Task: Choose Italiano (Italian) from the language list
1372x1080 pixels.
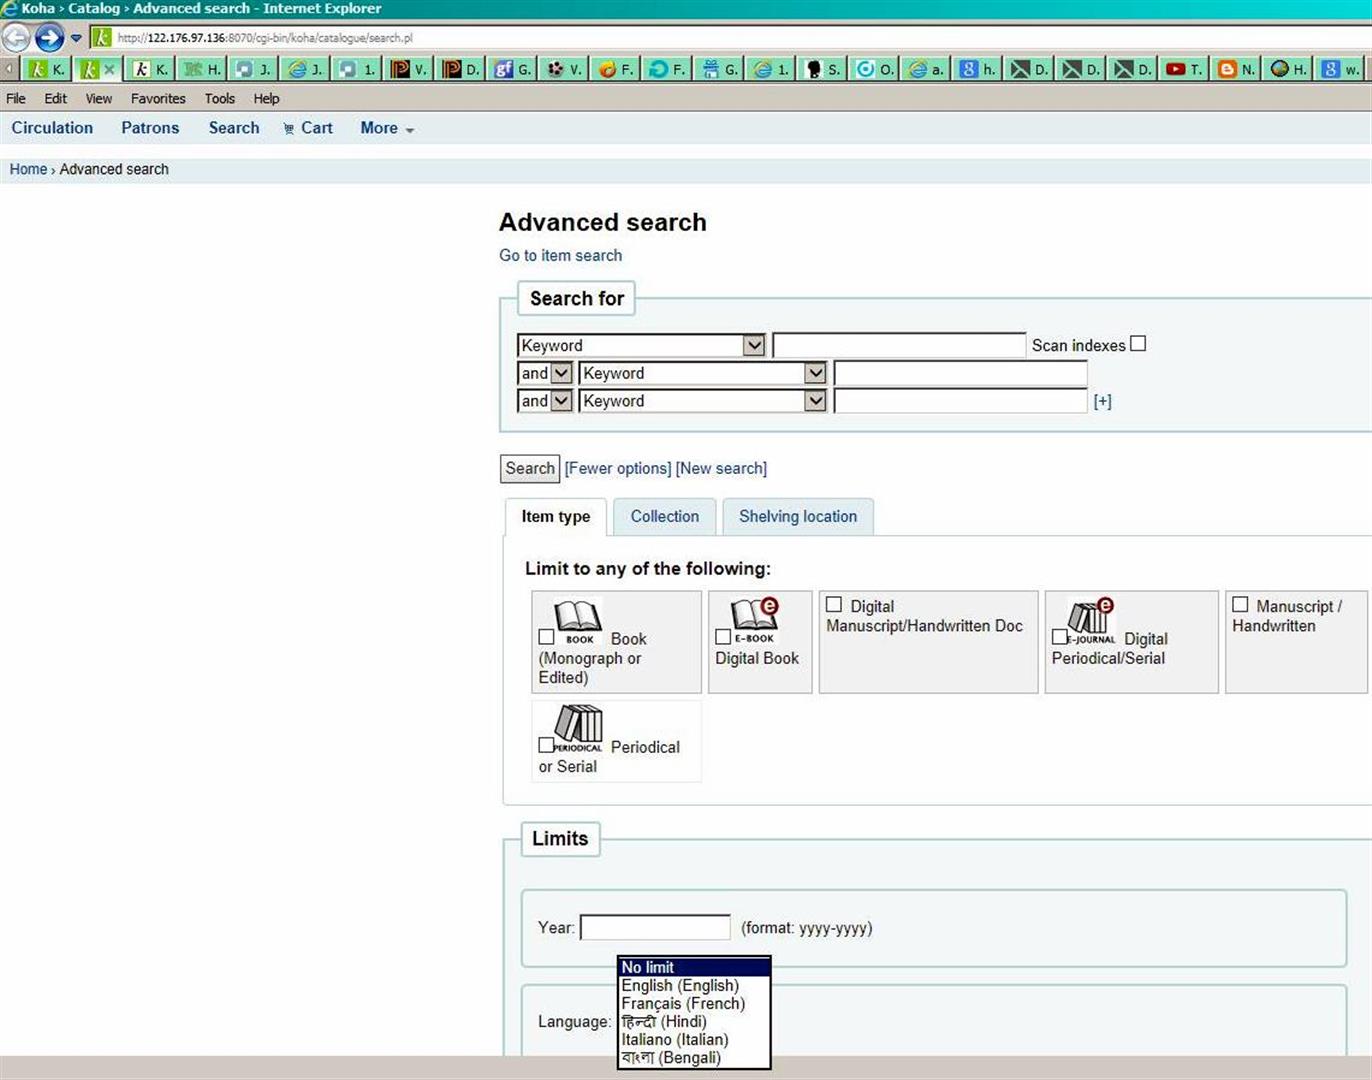Action: coord(694,1040)
